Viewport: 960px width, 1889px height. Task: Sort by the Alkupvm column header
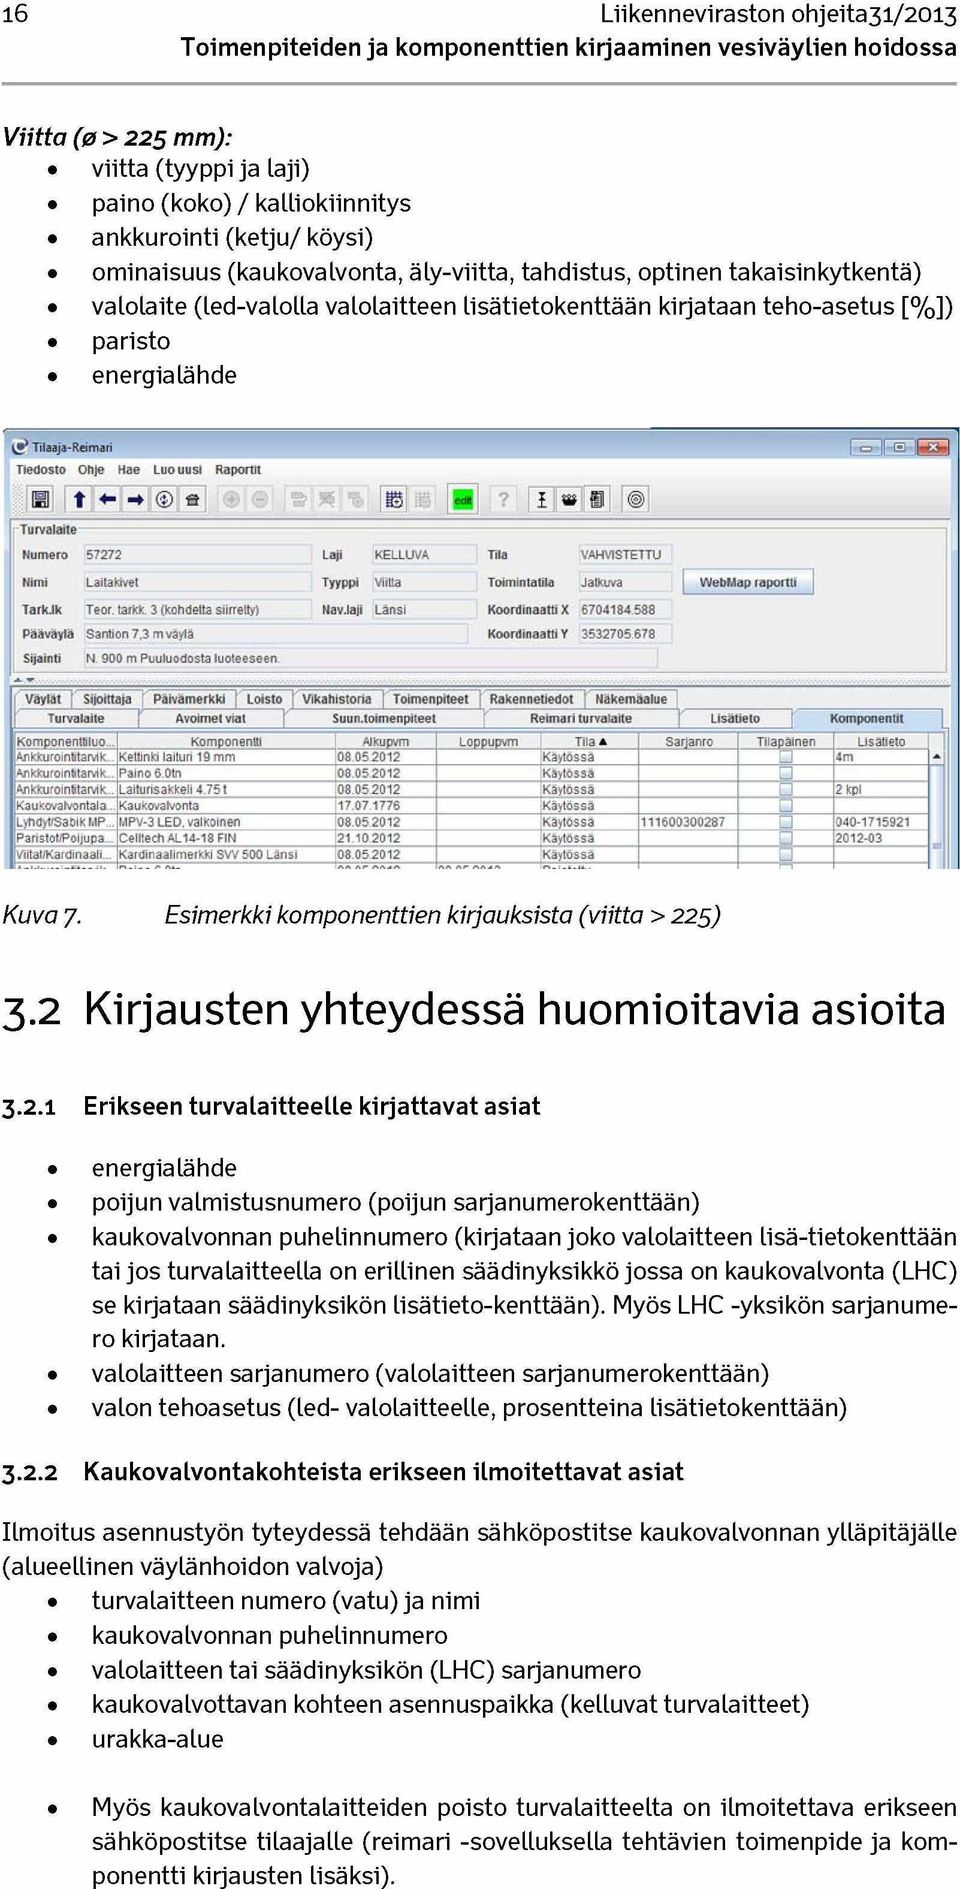[x=385, y=742]
